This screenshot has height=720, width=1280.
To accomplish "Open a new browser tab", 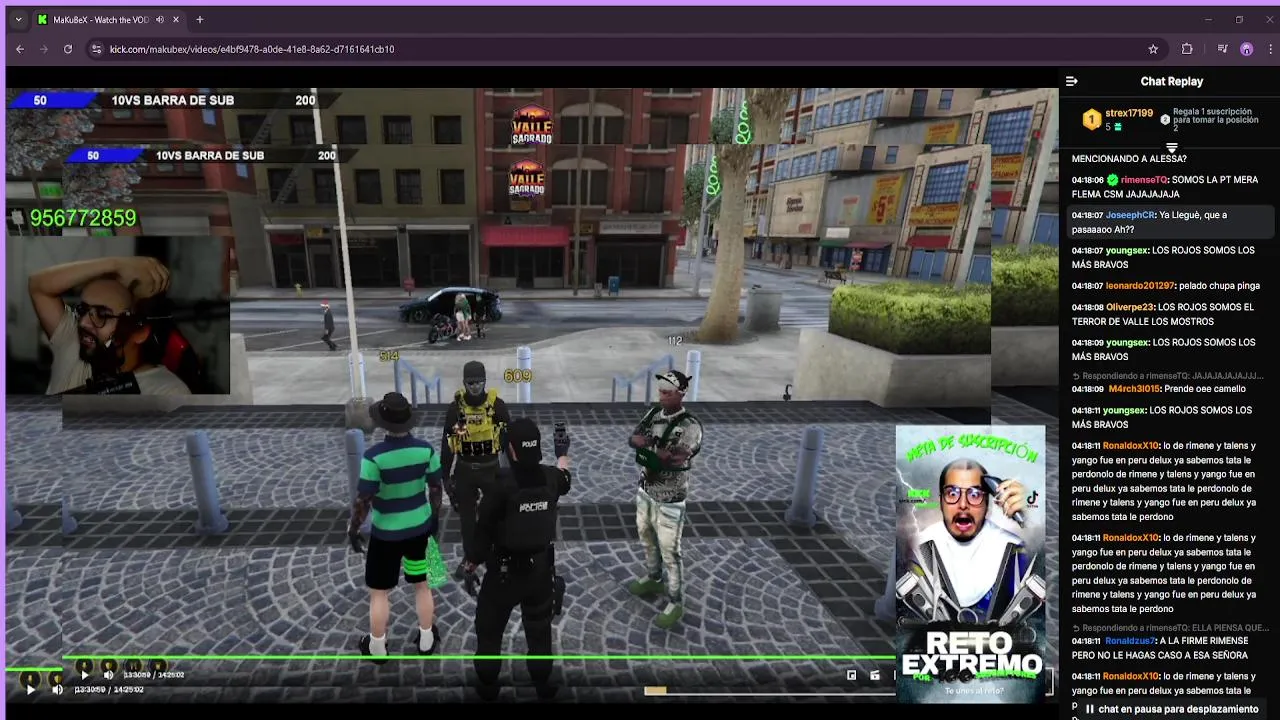I will 200,19.
